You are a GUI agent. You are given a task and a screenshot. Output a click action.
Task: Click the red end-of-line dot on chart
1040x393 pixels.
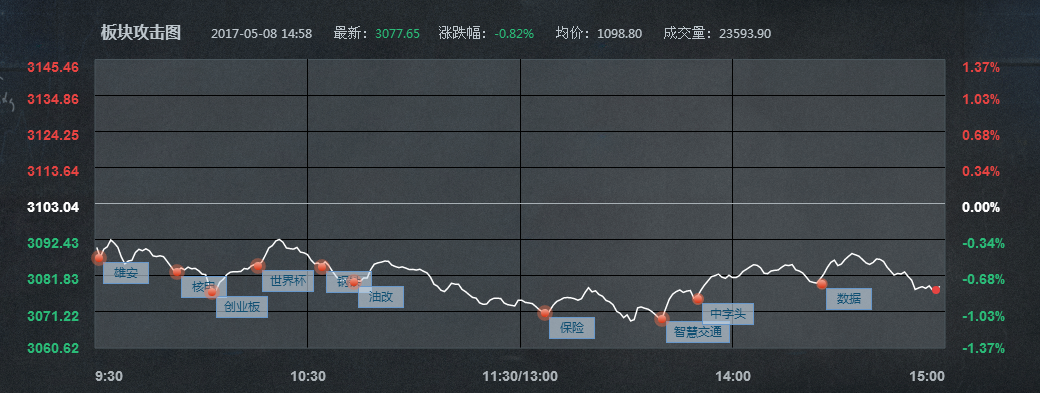(936, 290)
